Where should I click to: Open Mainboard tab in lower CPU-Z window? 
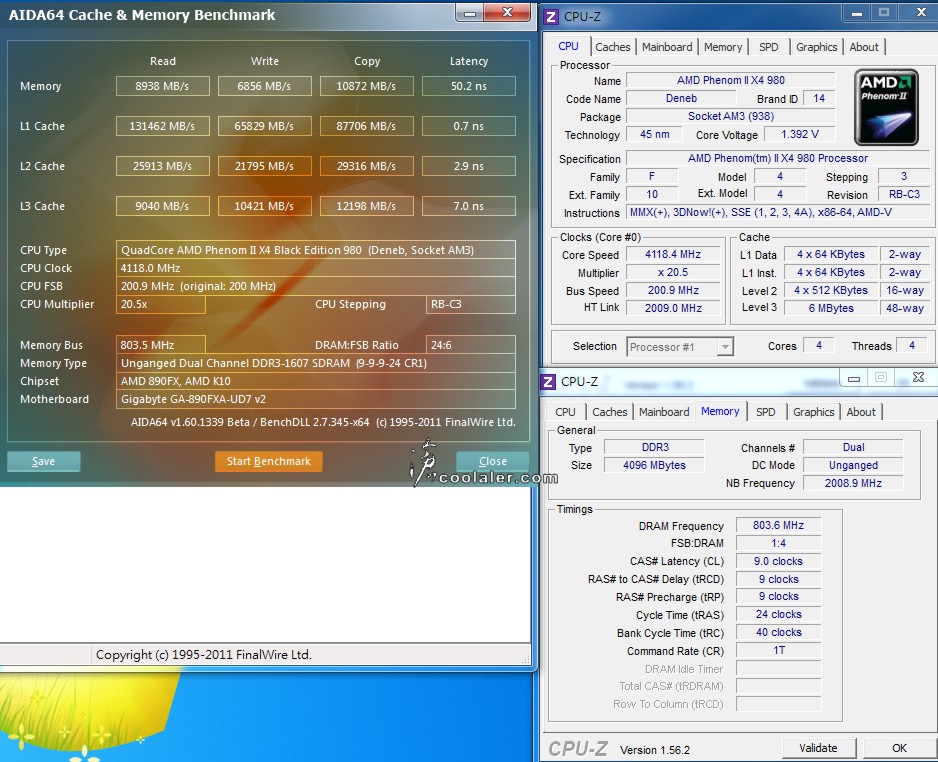coord(664,412)
